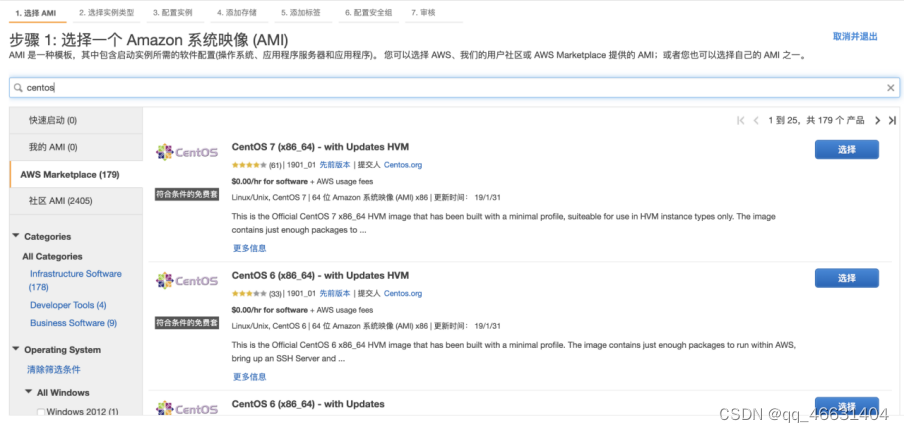
Task: Select AWS Marketplace (179) in sidebar
Action: click(76, 174)
